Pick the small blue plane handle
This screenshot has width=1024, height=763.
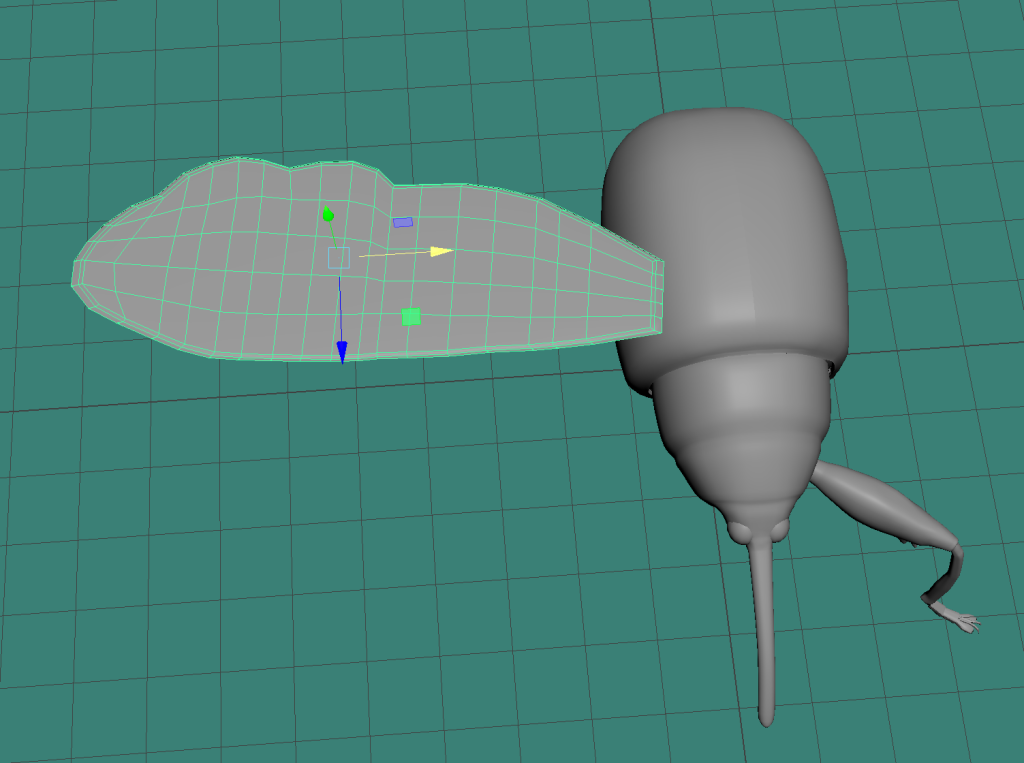point(403,222)
